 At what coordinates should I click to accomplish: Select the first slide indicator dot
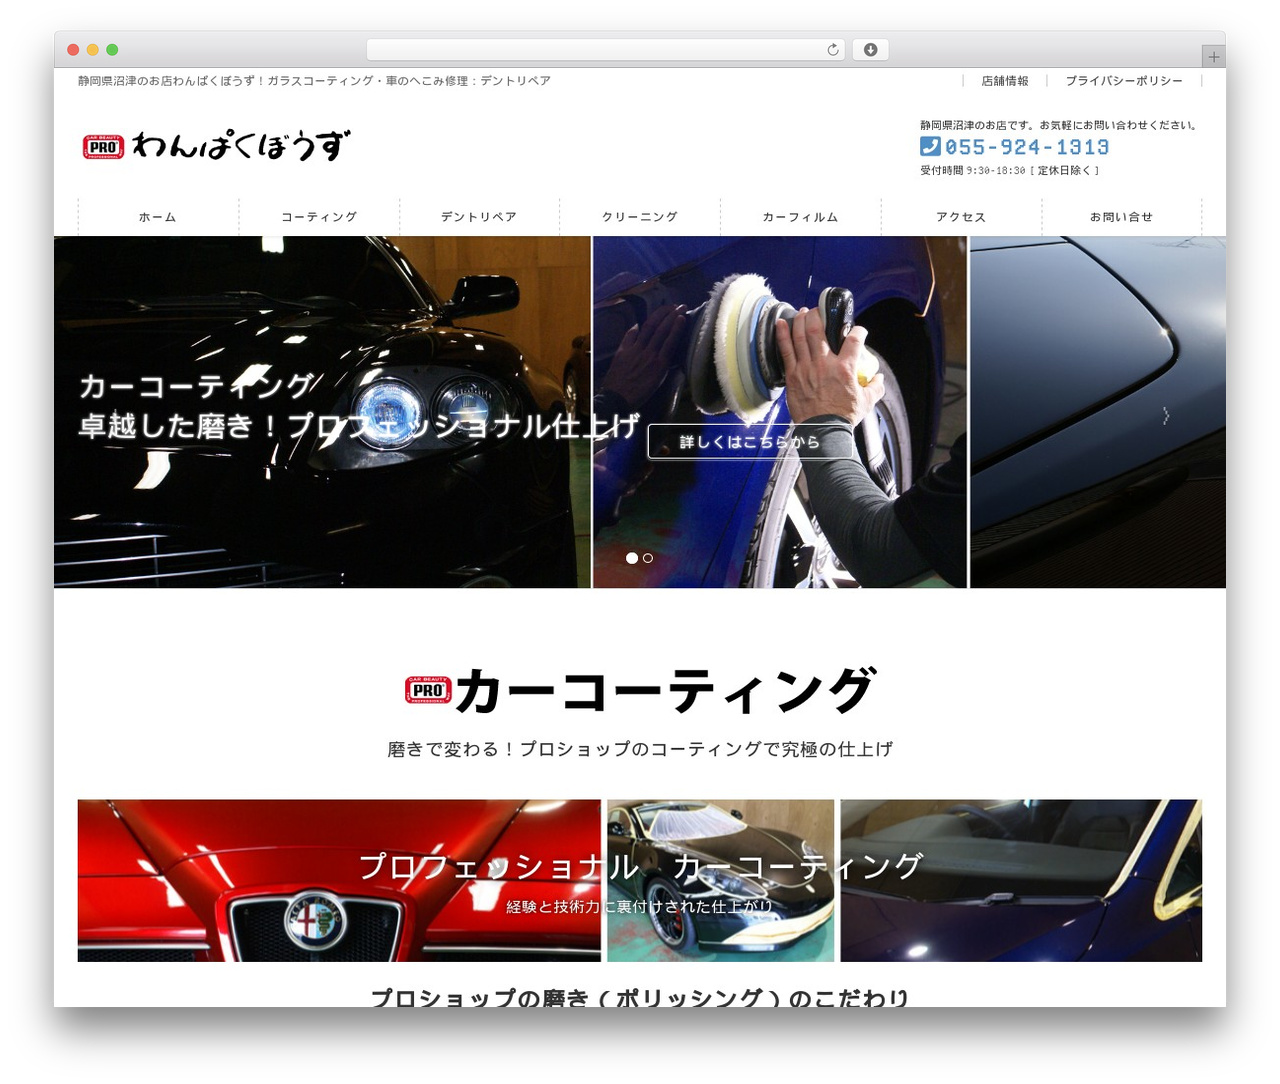tap(632, 558)
